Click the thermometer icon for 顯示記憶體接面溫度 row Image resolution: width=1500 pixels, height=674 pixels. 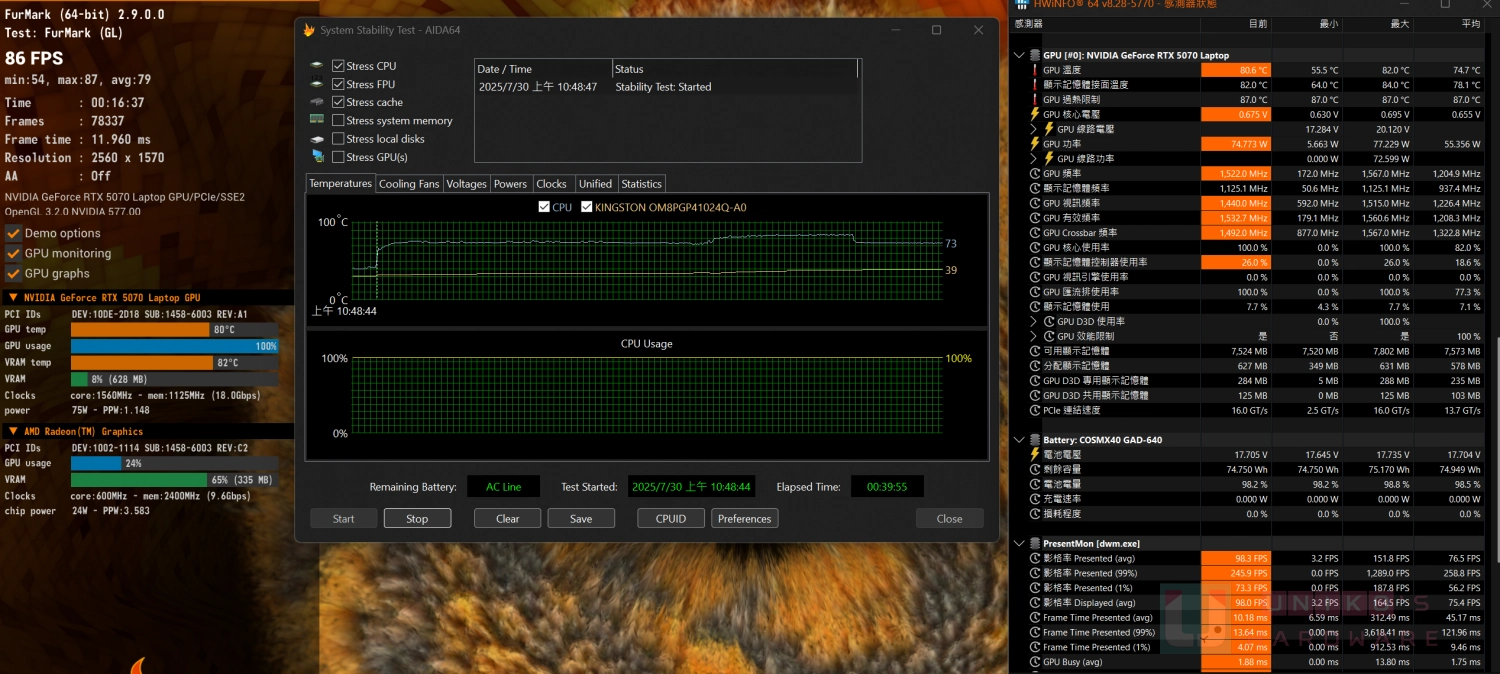pyautogui.click(x=1035, y=85)
